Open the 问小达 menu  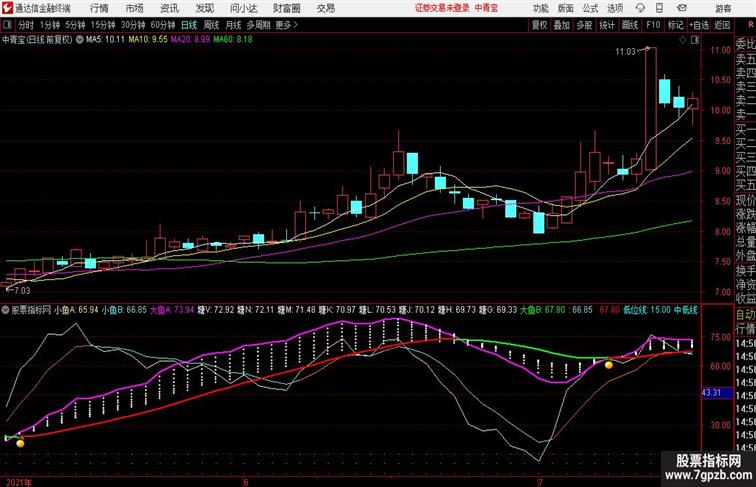coord(243,8)
